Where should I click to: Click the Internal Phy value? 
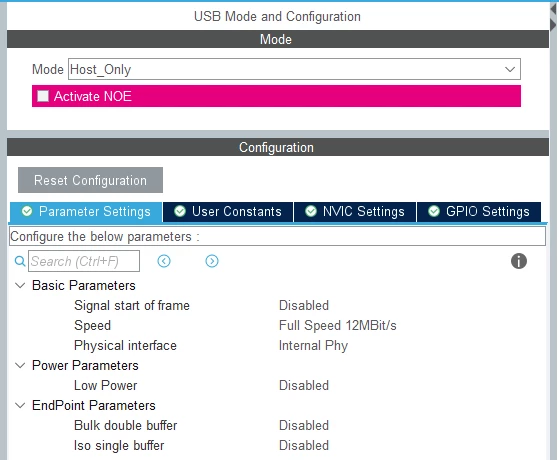pos(313,346)
